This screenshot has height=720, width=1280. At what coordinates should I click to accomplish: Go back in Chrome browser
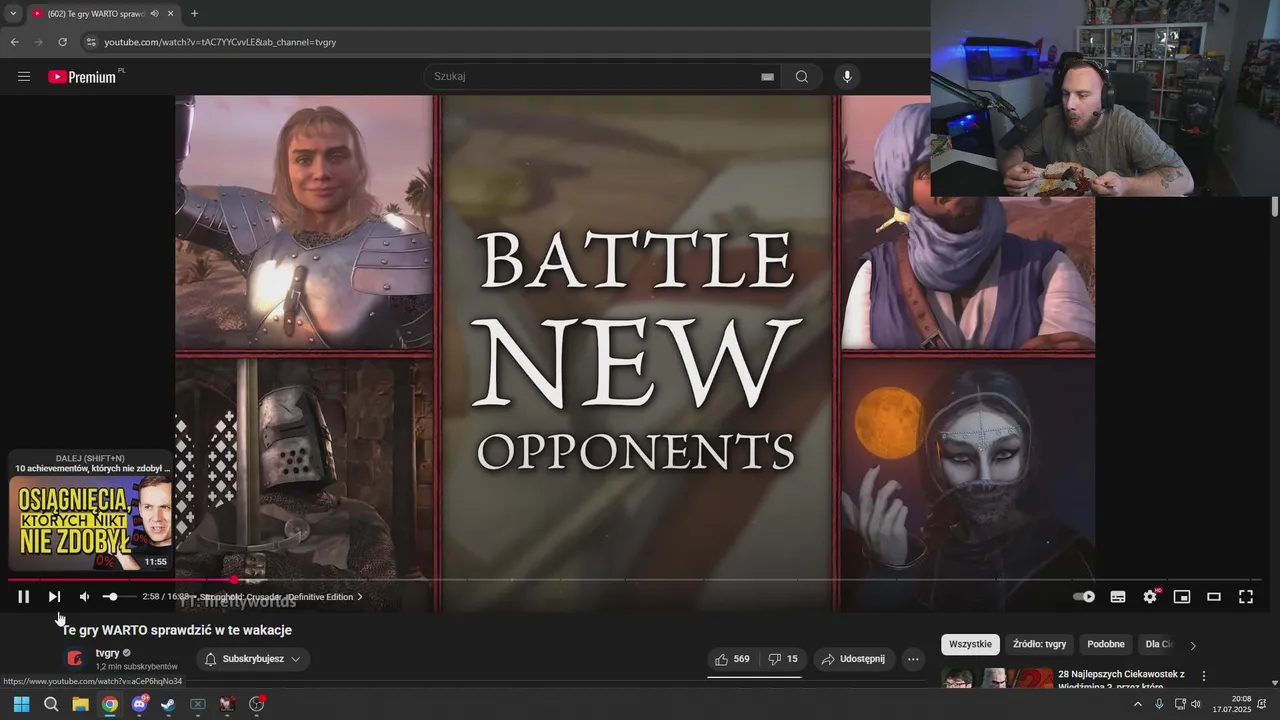point(14,42)
